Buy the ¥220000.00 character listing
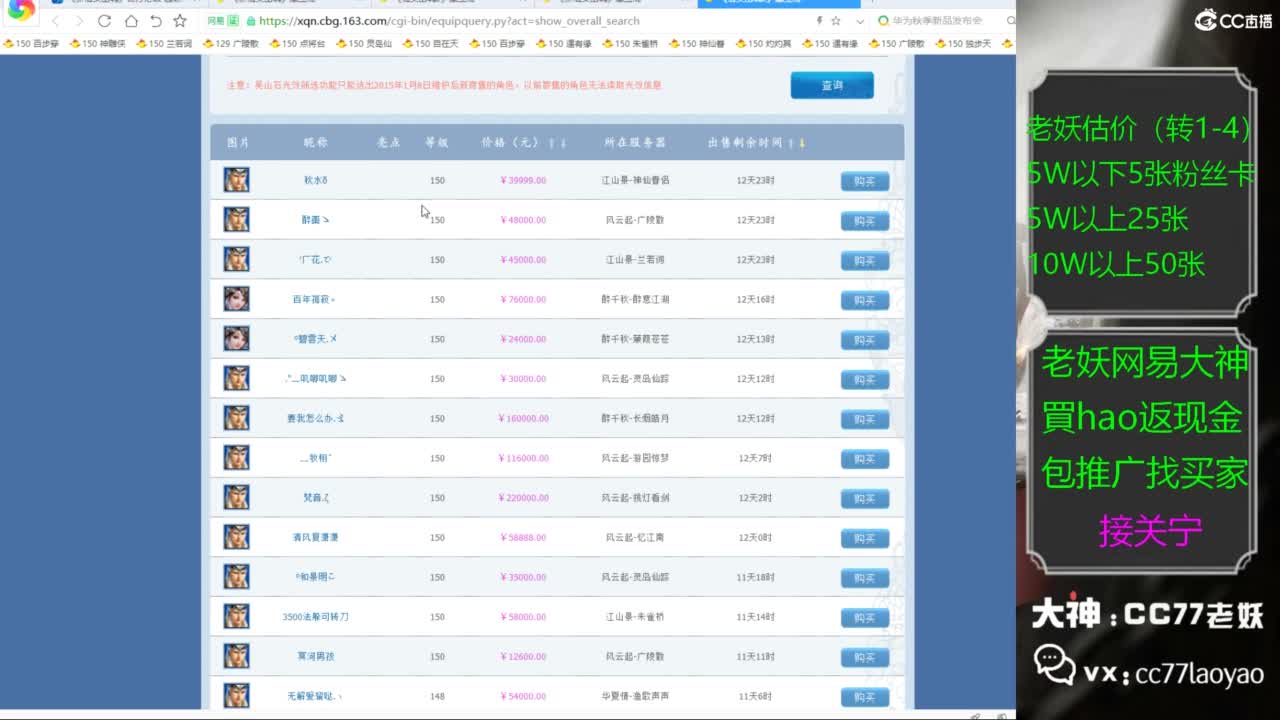 point(864,498)
